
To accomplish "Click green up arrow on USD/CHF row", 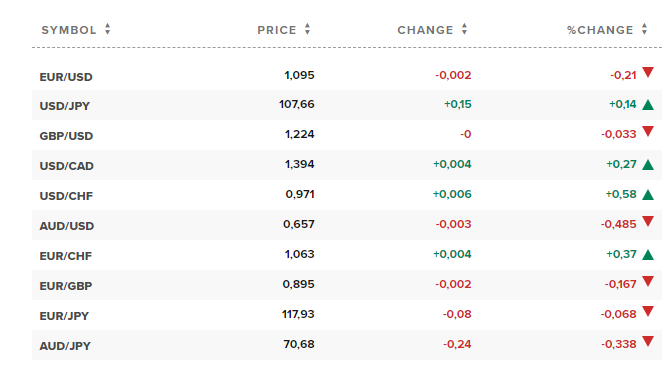I will click(x=648, y=195).
